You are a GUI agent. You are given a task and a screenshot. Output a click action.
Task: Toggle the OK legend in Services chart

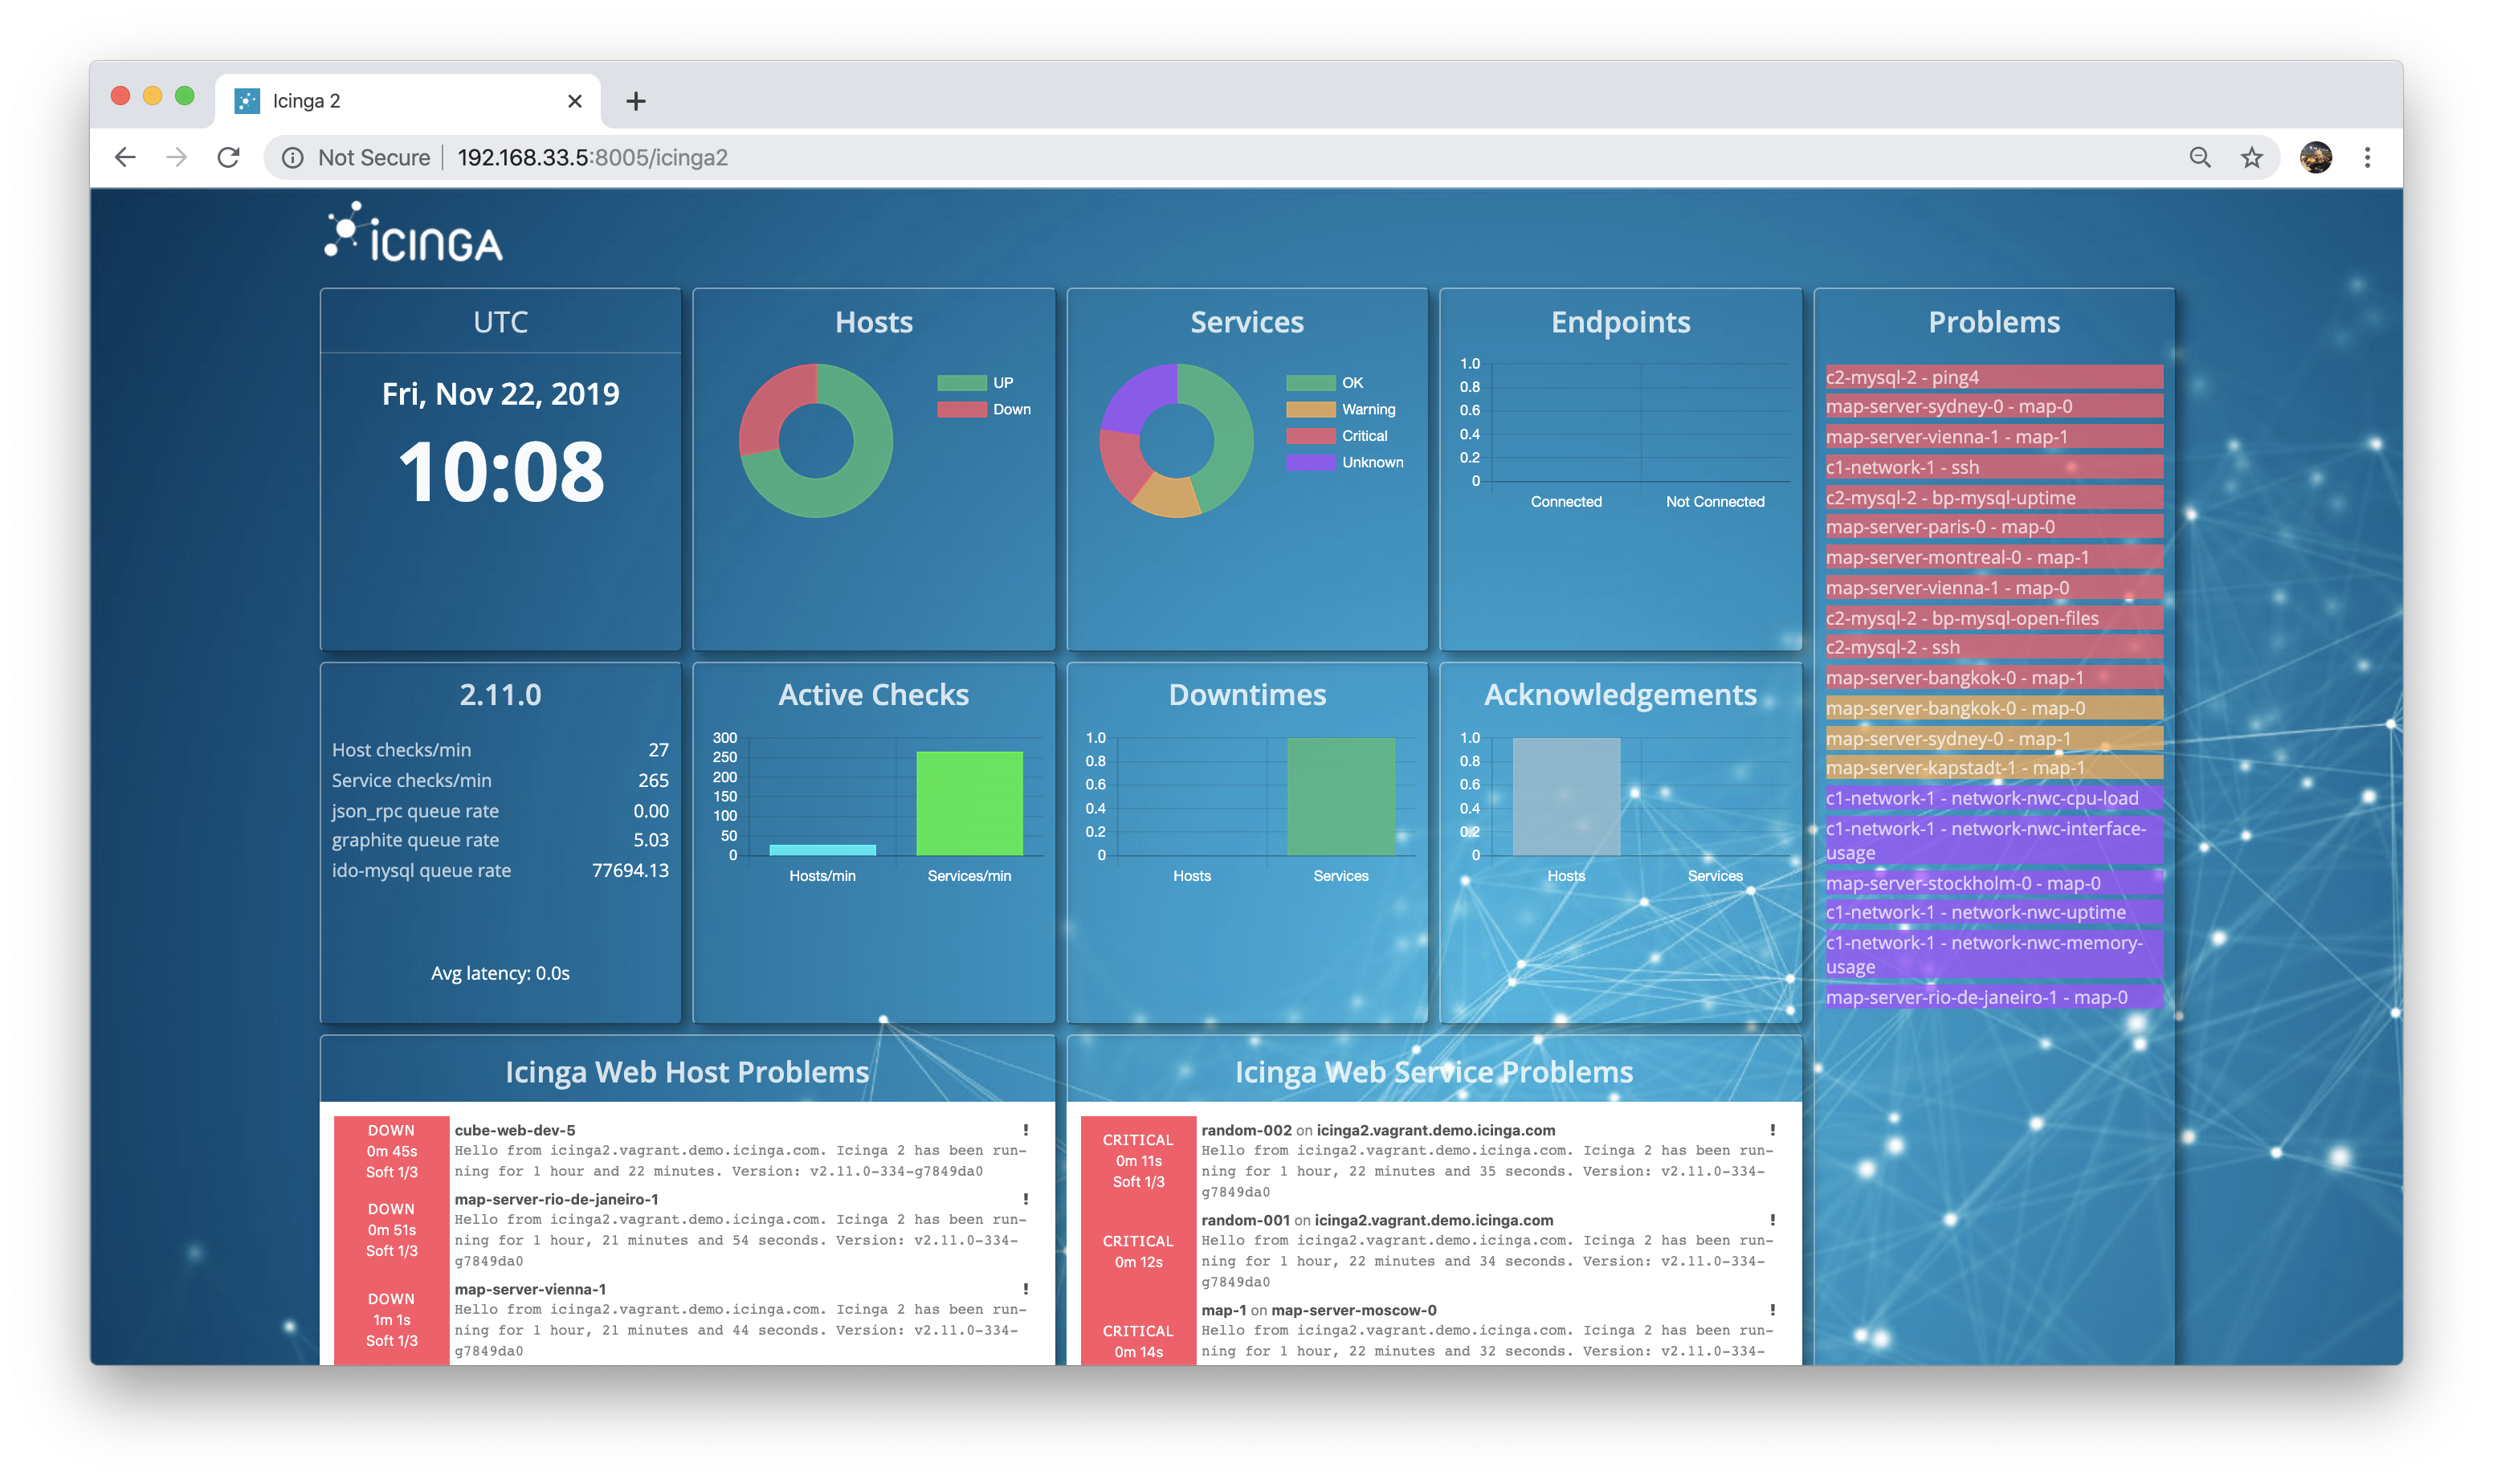(1324, 383)
